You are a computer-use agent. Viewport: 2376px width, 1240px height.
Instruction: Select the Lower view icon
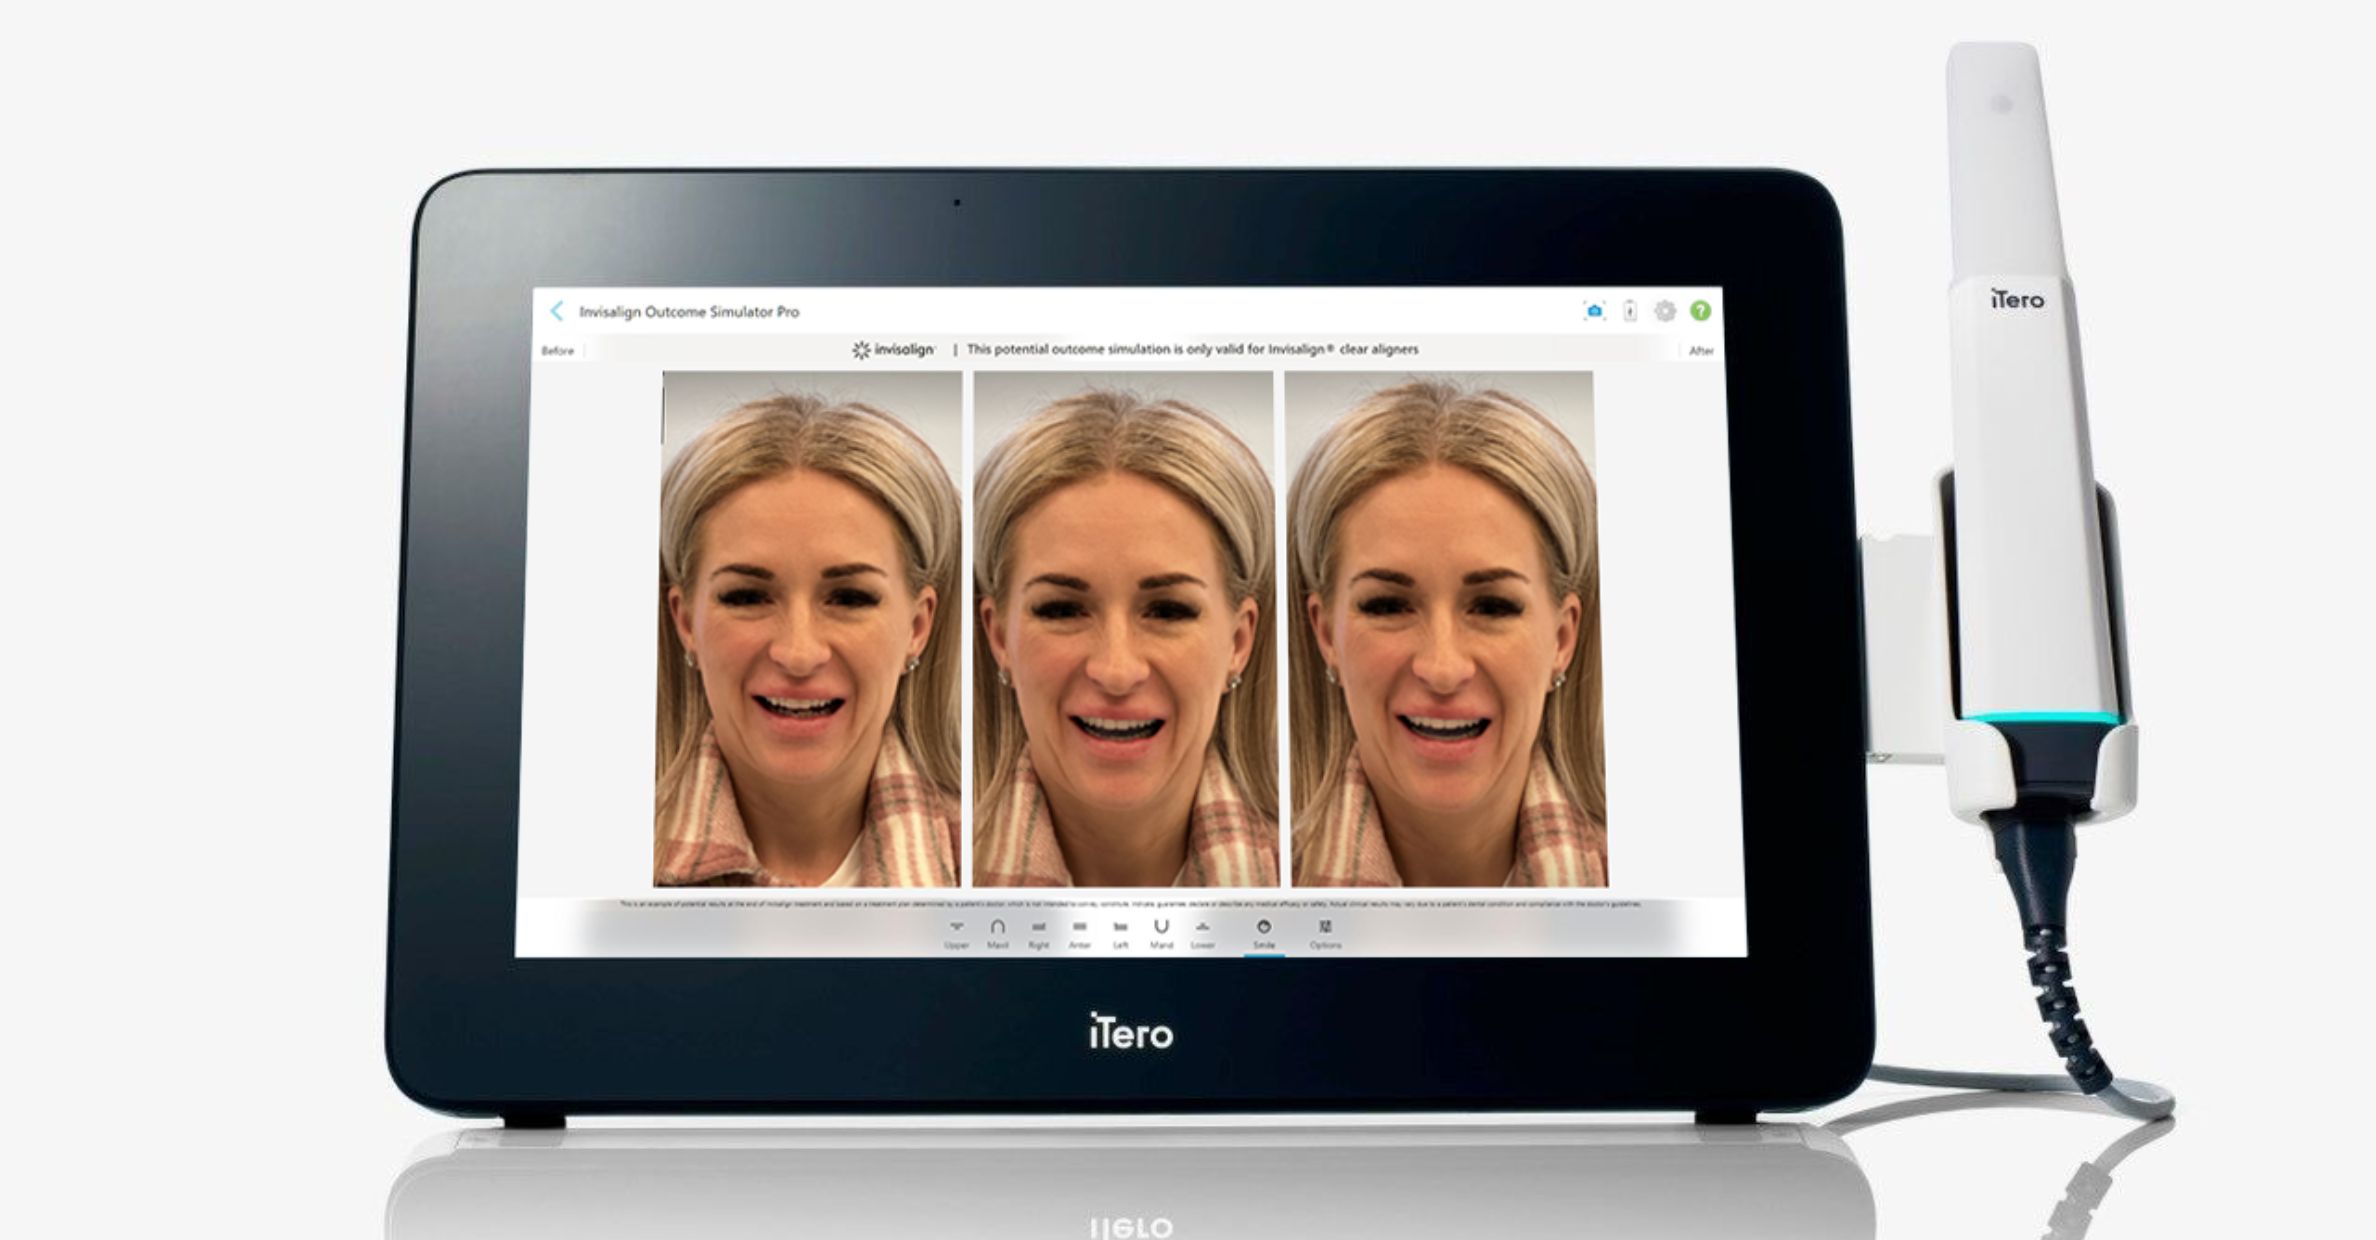(x=1202, y=934)
